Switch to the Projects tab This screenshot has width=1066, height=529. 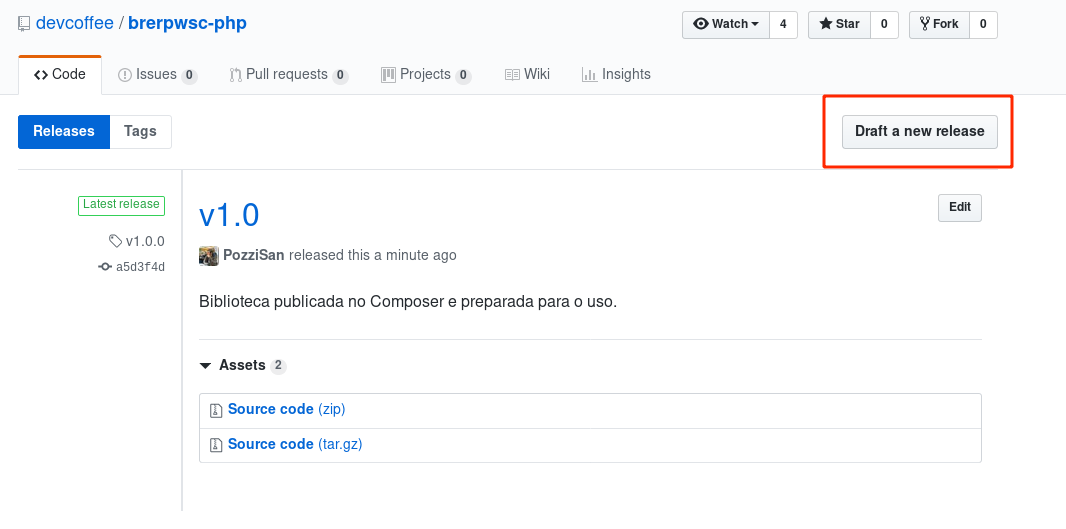tap(426, 75)
